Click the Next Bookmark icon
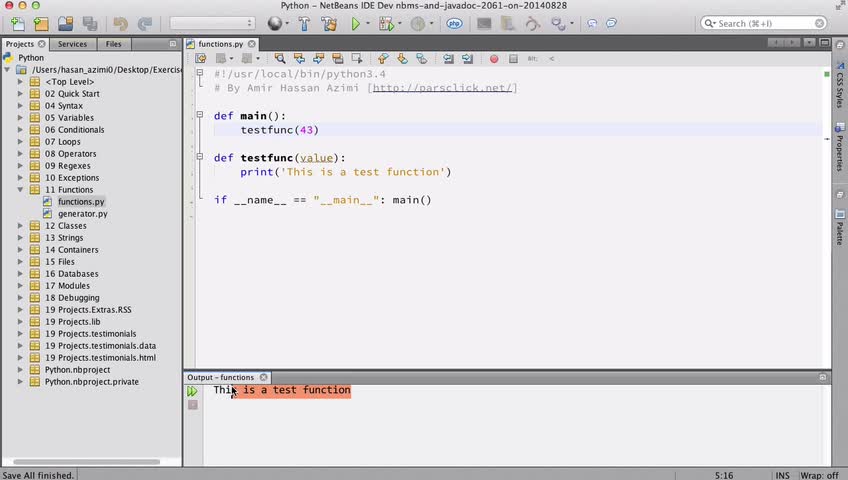Viewport: 848px width, 480px height. coord(402,58)
